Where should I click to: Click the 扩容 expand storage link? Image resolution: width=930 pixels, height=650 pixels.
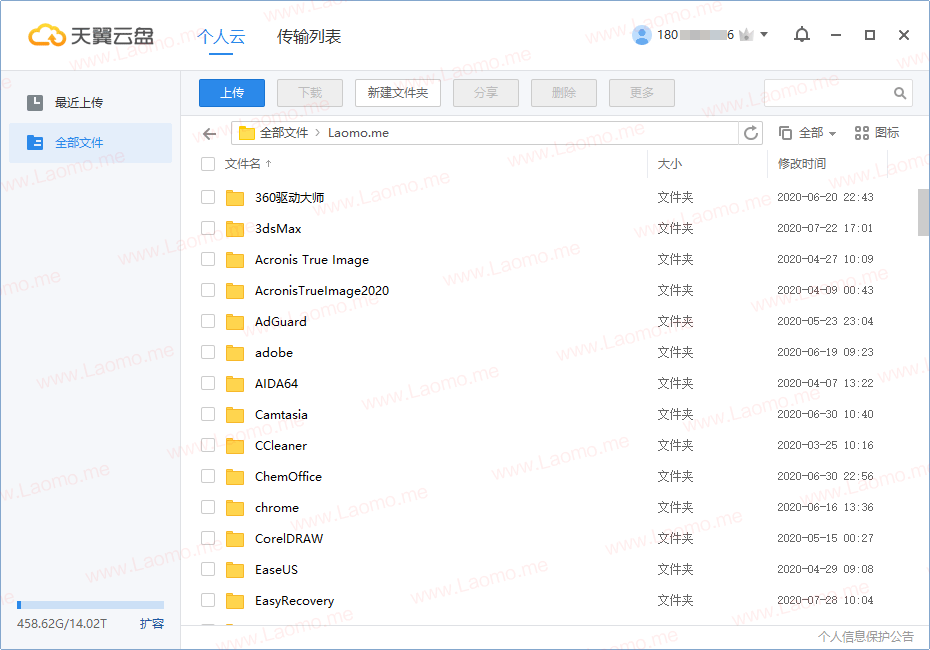pos(152,624)
